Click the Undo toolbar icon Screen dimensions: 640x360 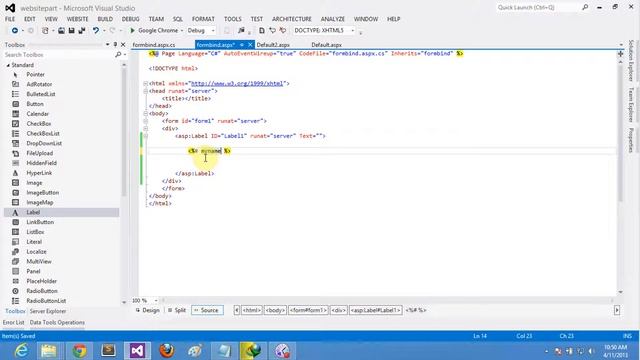point(96,31)
